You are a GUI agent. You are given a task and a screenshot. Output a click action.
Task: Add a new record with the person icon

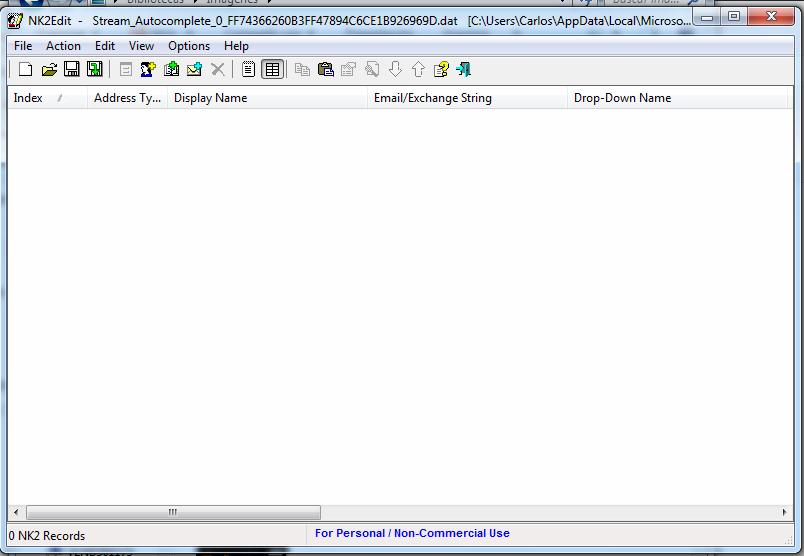(x=148, y=69)
